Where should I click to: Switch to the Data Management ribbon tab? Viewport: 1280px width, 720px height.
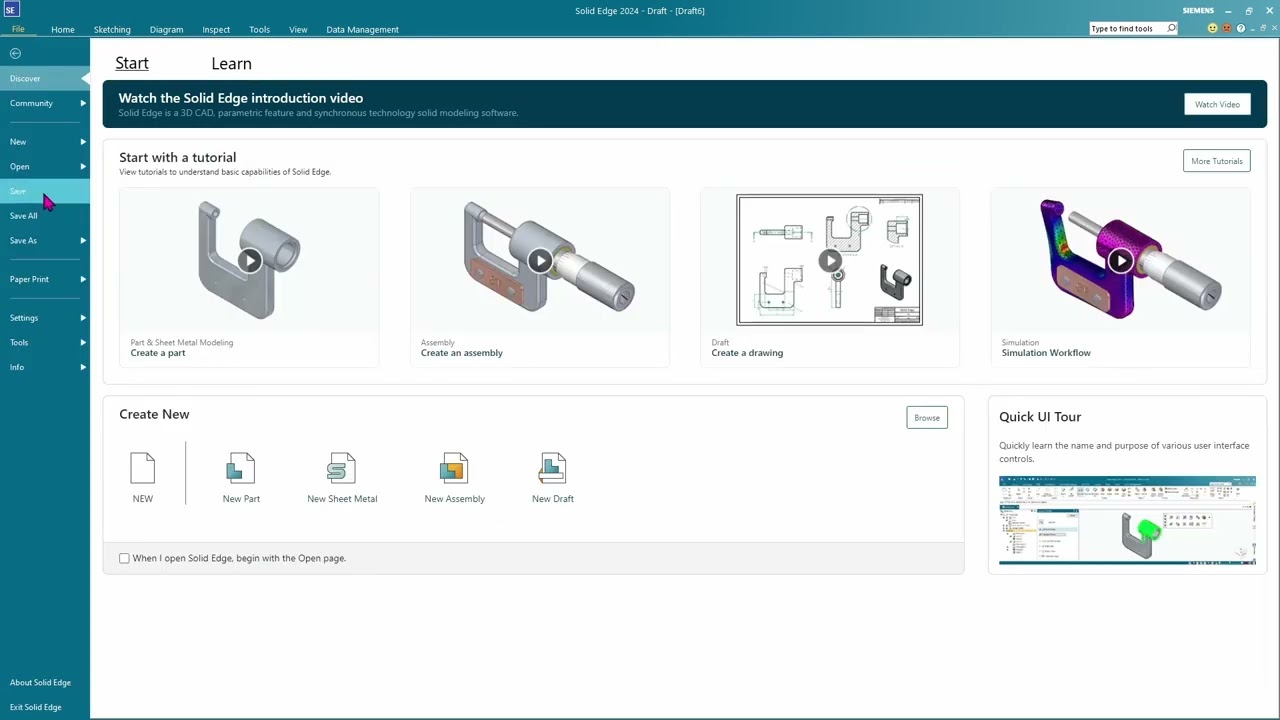[x=362, y=30]
